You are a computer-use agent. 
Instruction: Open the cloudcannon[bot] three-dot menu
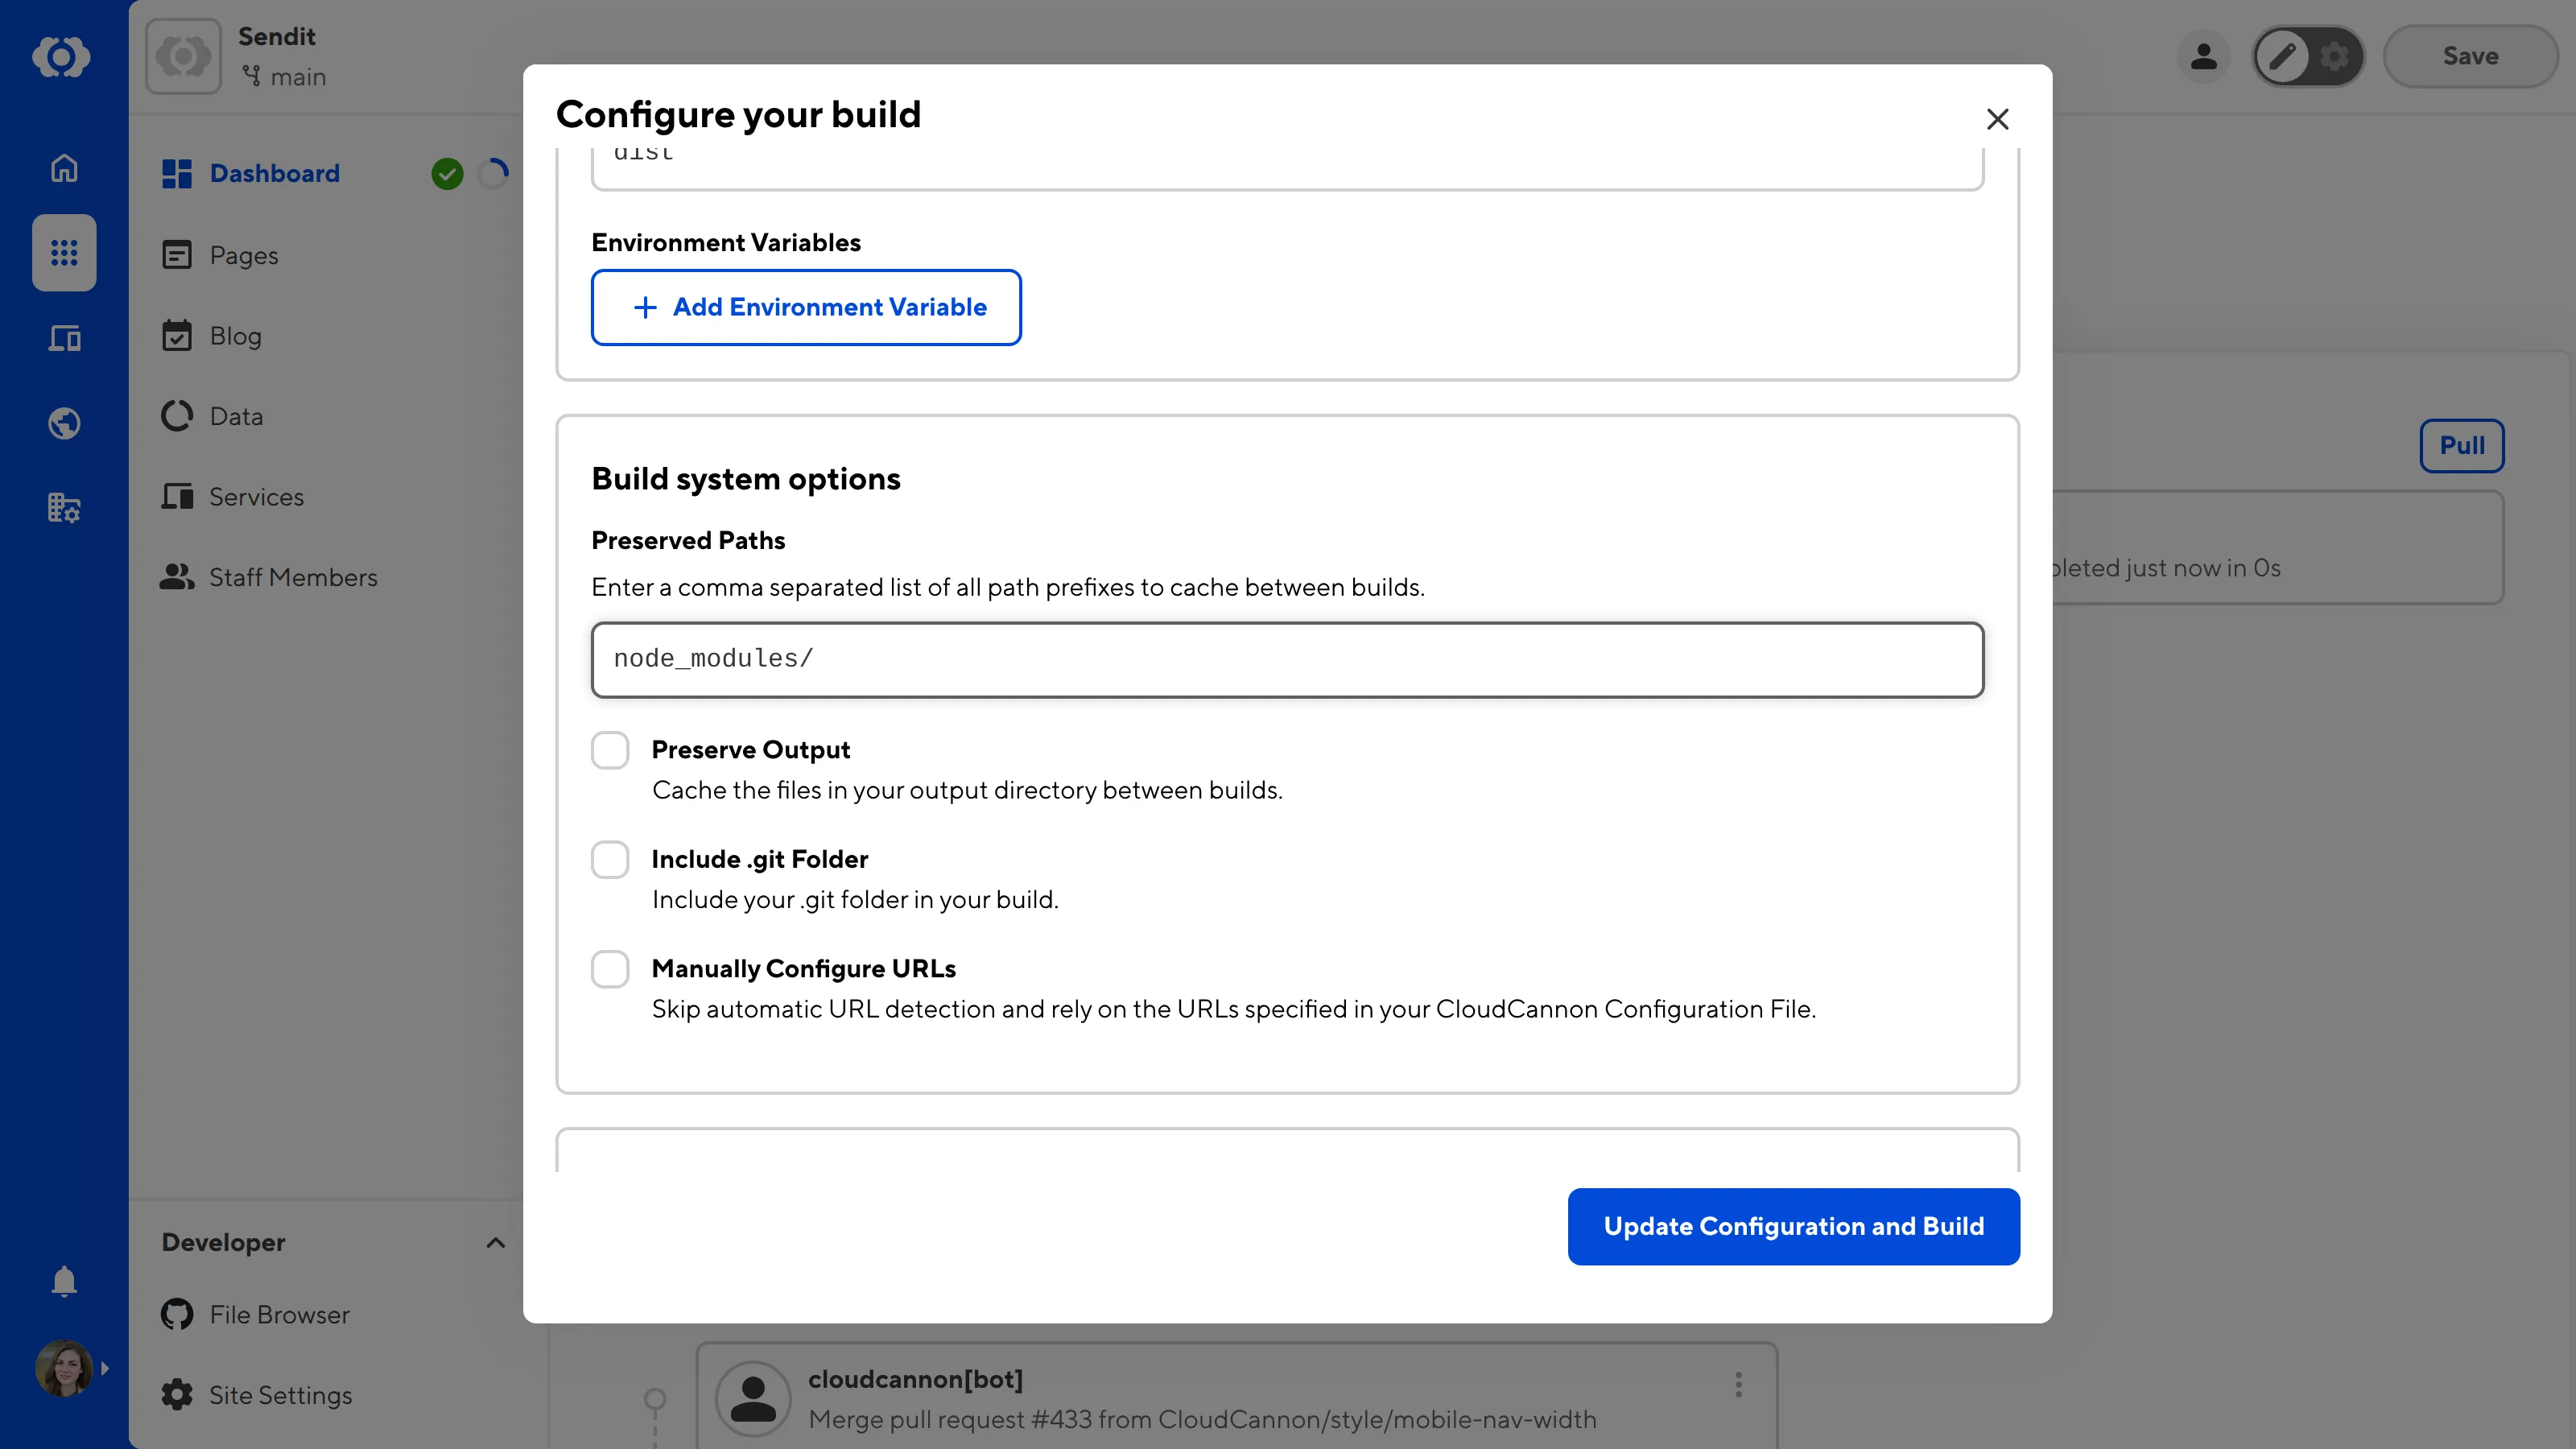tap(1738, 1385)
